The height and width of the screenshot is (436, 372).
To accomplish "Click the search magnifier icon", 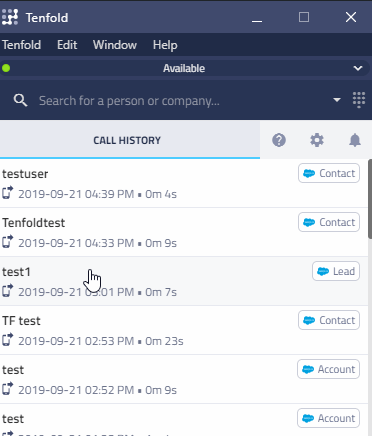I will [20, 100].
